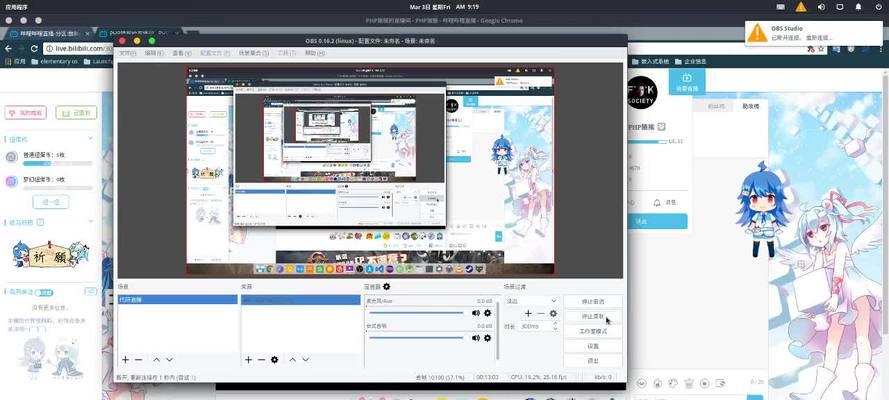Screen dimensions: 889x400
Task: Open the Profile menu in OBS
Action: point(215,53)
